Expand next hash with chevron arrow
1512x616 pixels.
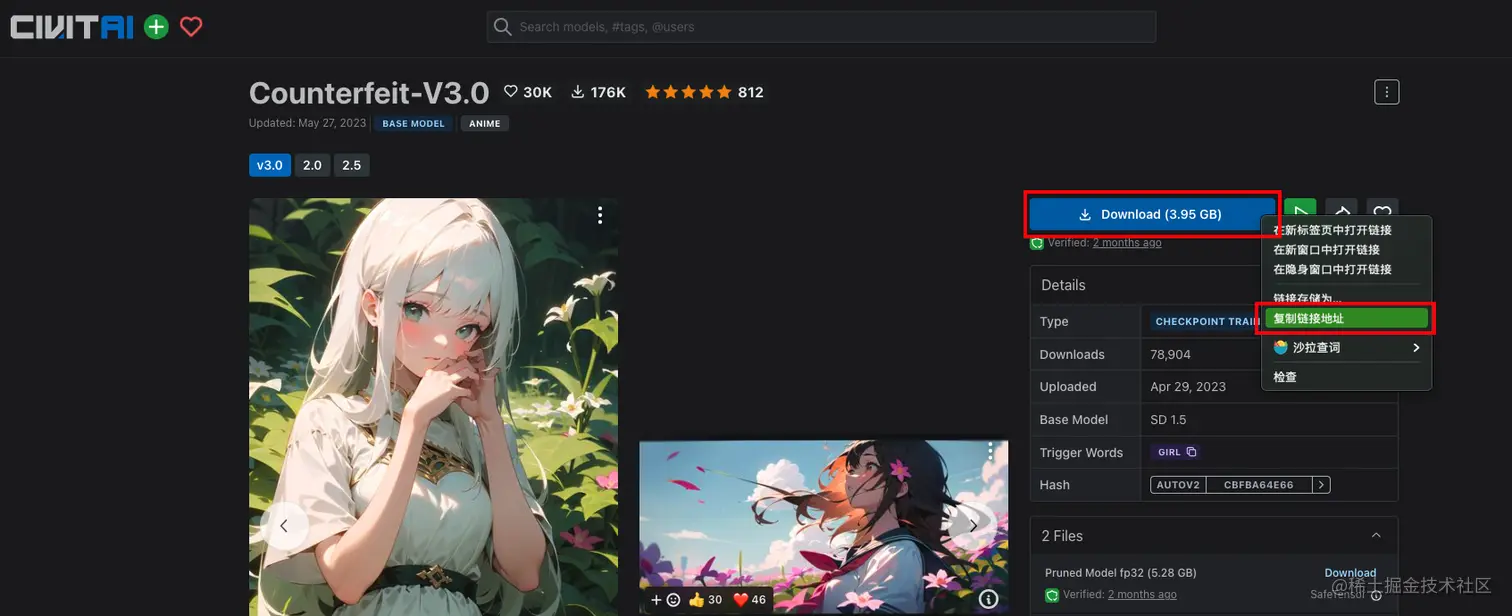1321,485
